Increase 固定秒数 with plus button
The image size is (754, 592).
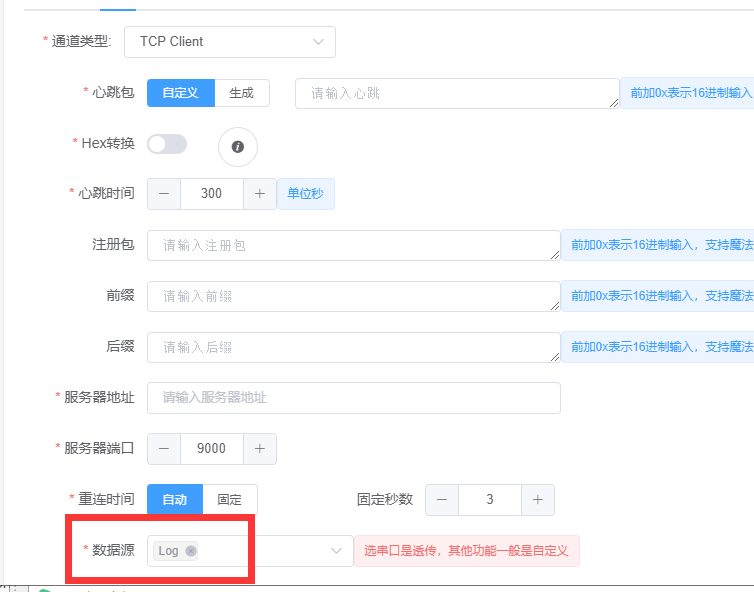point(537,499)
